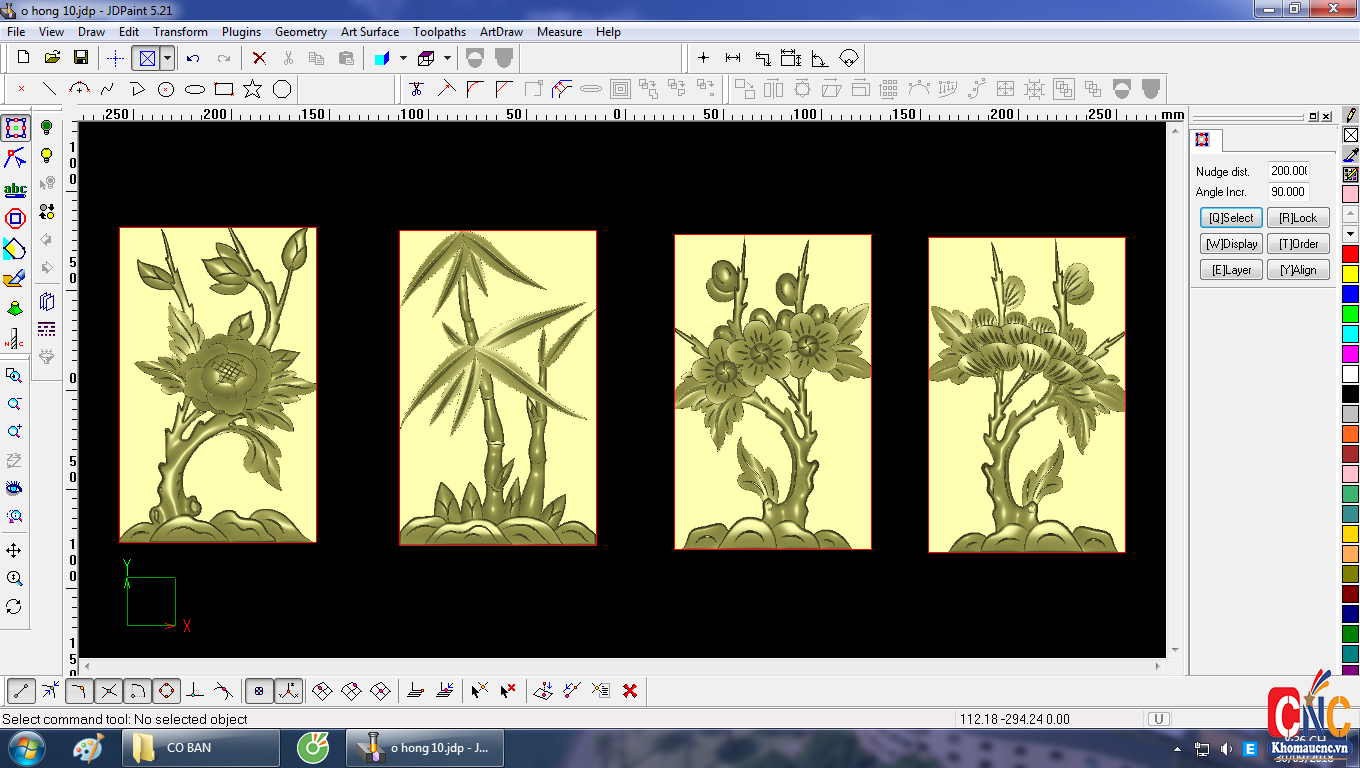Select the ellipse drawing tool
Viewport: 1360px width, 768px height.
click(x=195, y=89)
